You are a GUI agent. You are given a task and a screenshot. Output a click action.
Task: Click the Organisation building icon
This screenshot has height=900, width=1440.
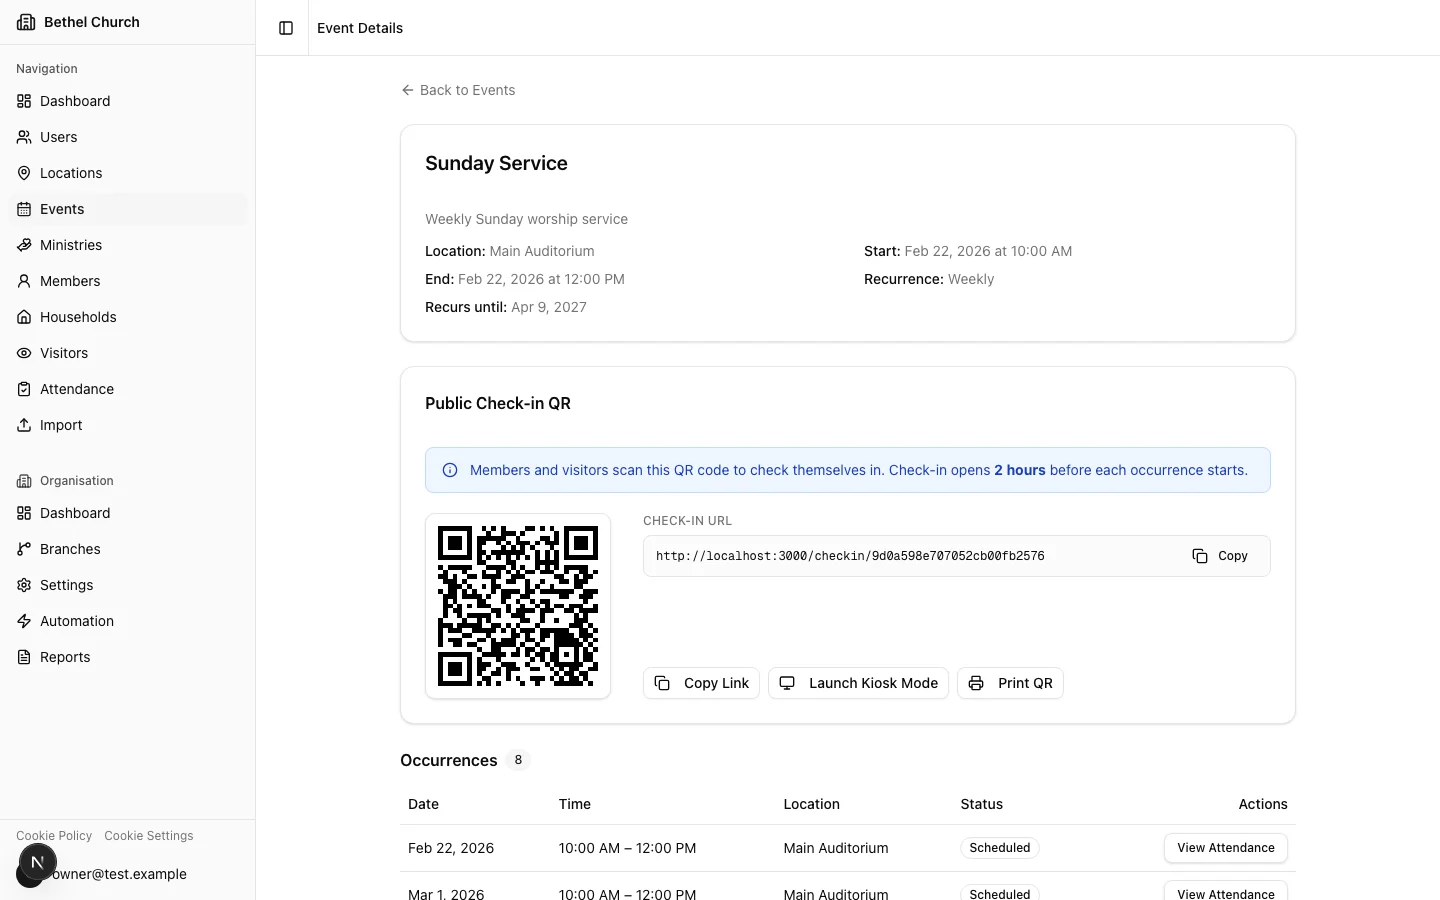coord(24,481)
